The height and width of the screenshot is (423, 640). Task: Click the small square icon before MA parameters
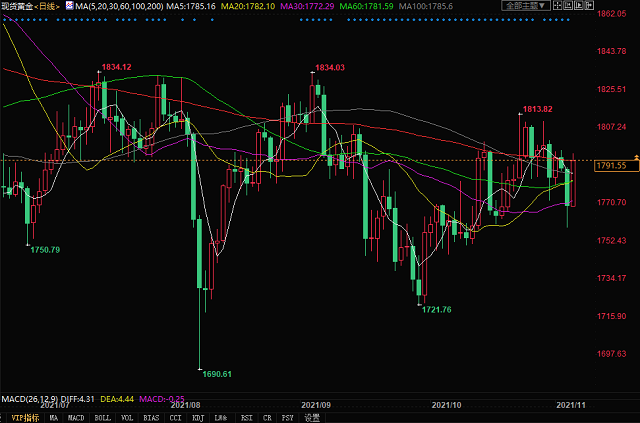click(68, 6)
